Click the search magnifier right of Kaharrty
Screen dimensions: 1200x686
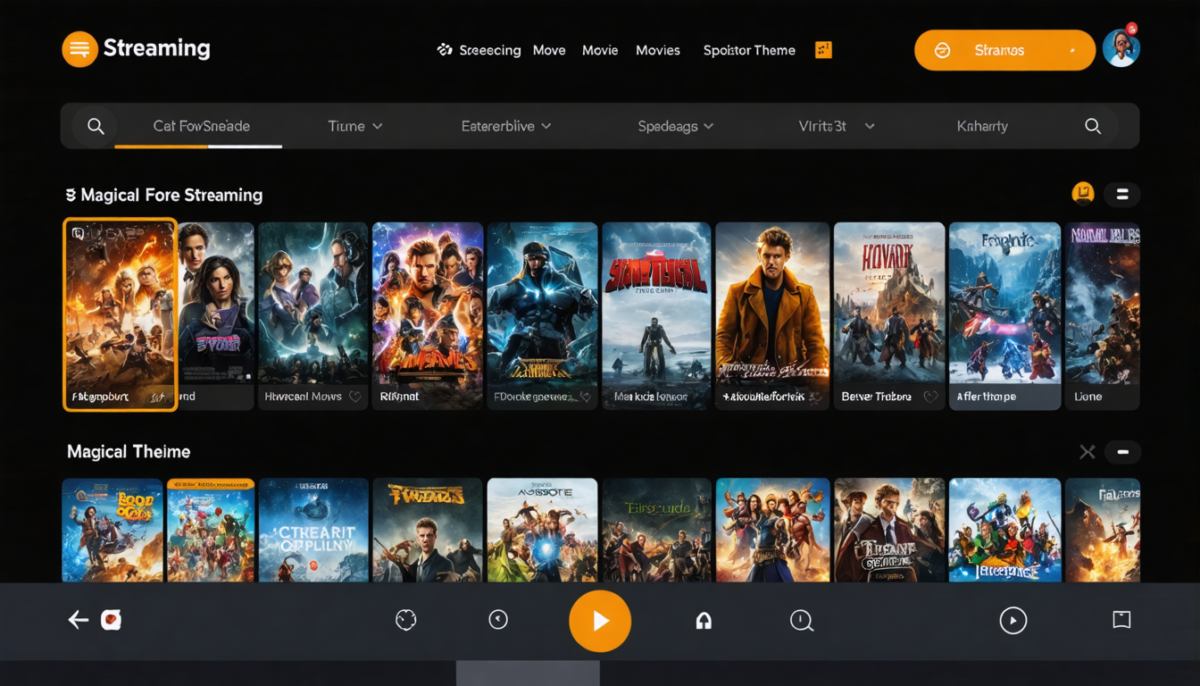coord(1093,126)
